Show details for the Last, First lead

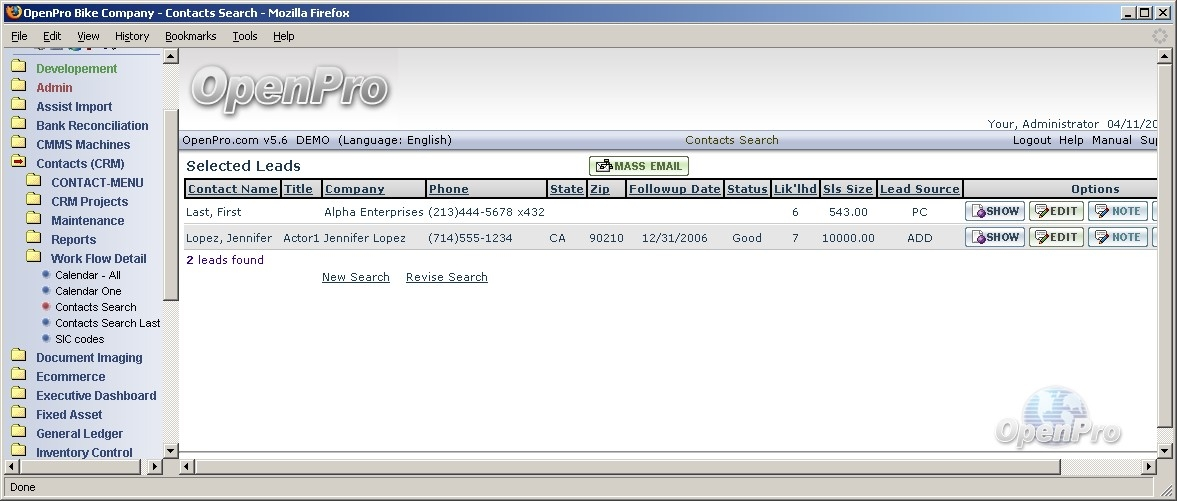coord(994,211)
